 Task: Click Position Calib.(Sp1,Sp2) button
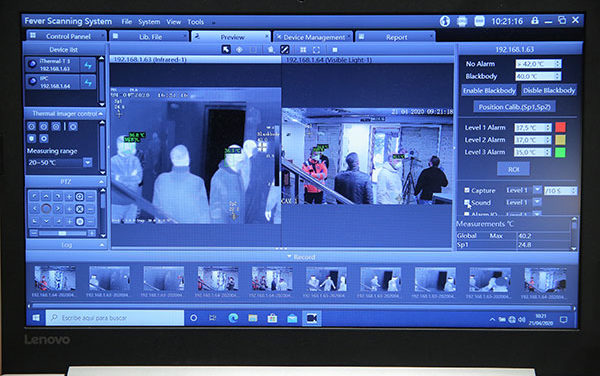(515, 107)
